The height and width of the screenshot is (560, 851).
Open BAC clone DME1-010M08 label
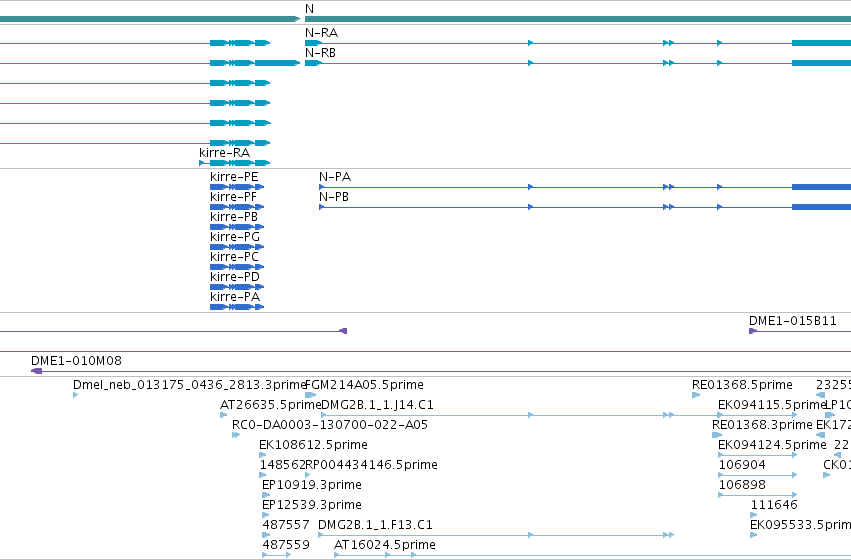pos(77,360)
